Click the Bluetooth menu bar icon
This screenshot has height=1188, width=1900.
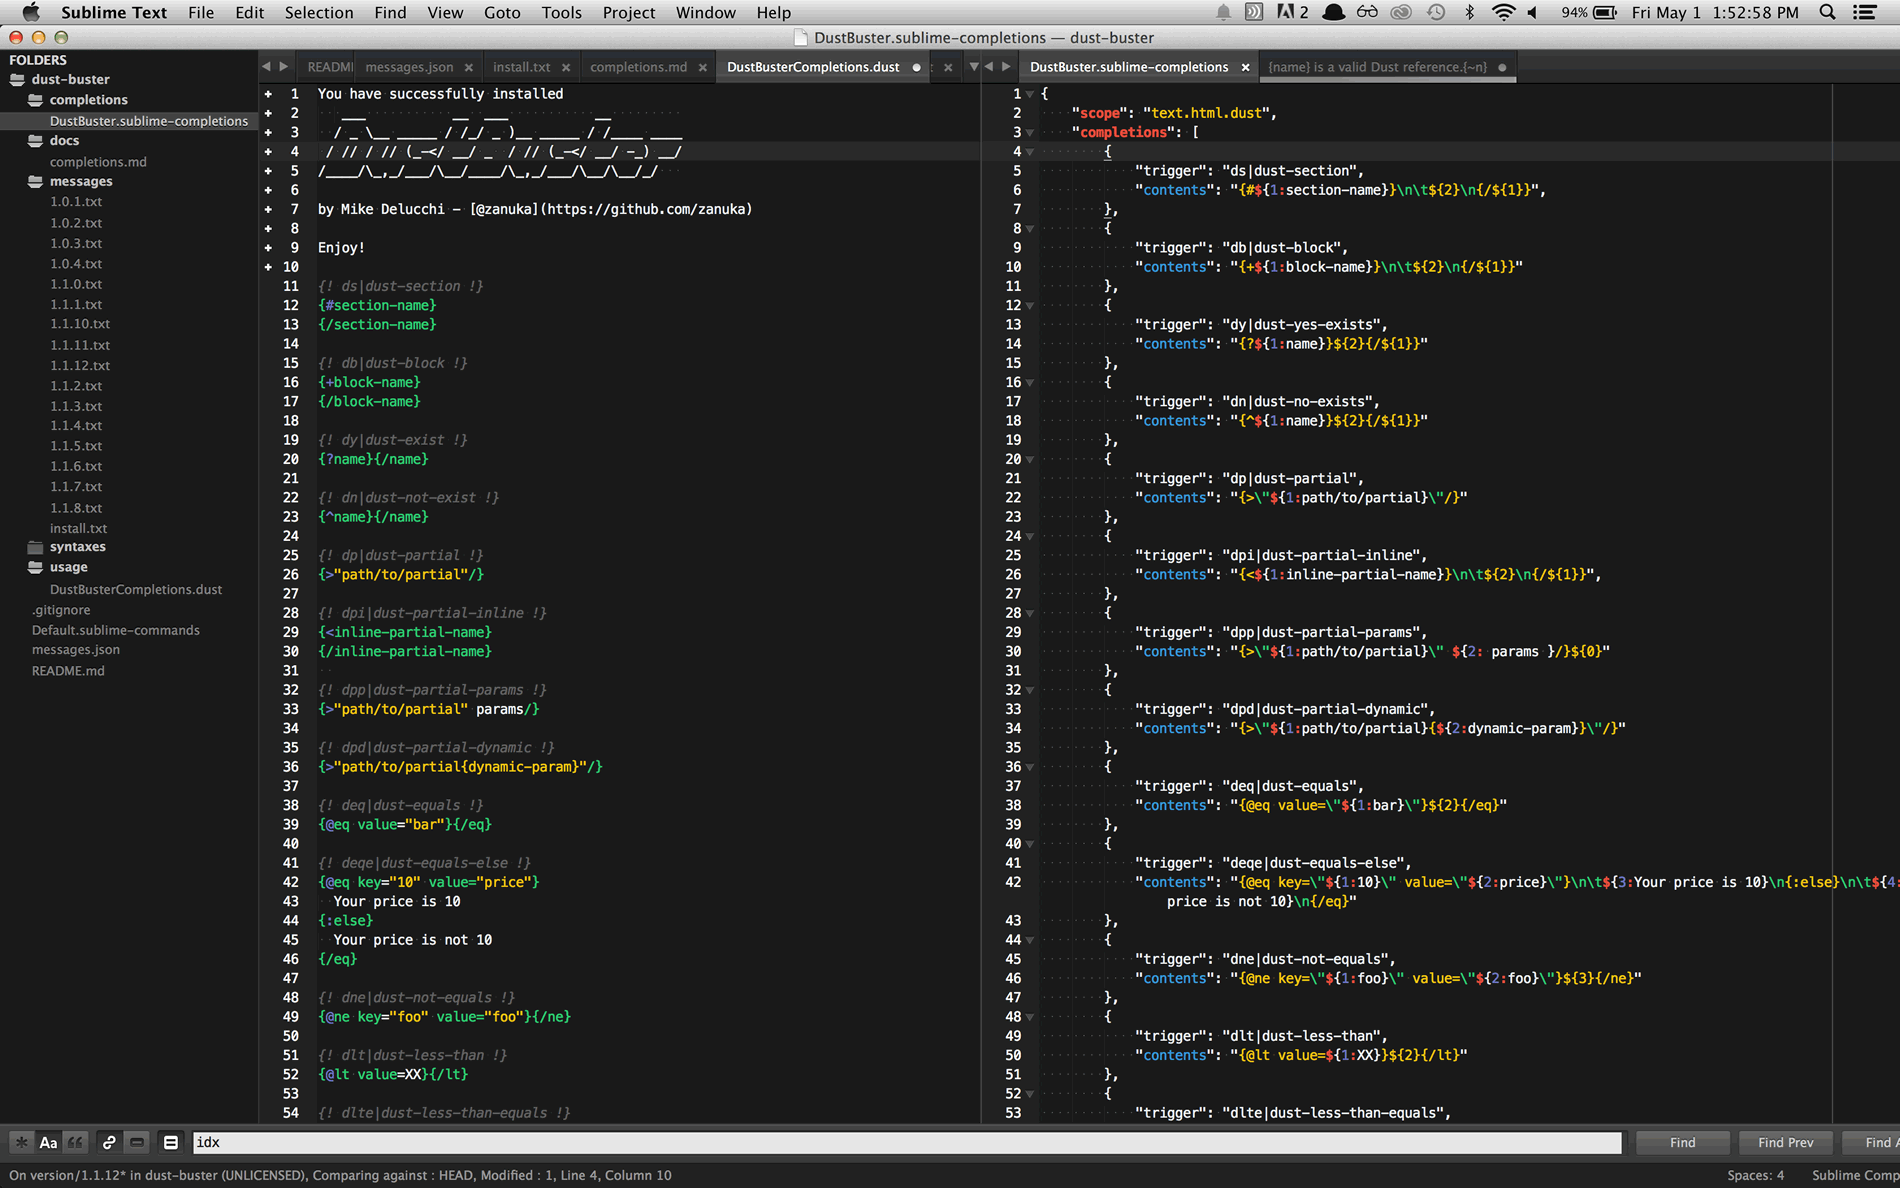click(x=1469, y=12)
